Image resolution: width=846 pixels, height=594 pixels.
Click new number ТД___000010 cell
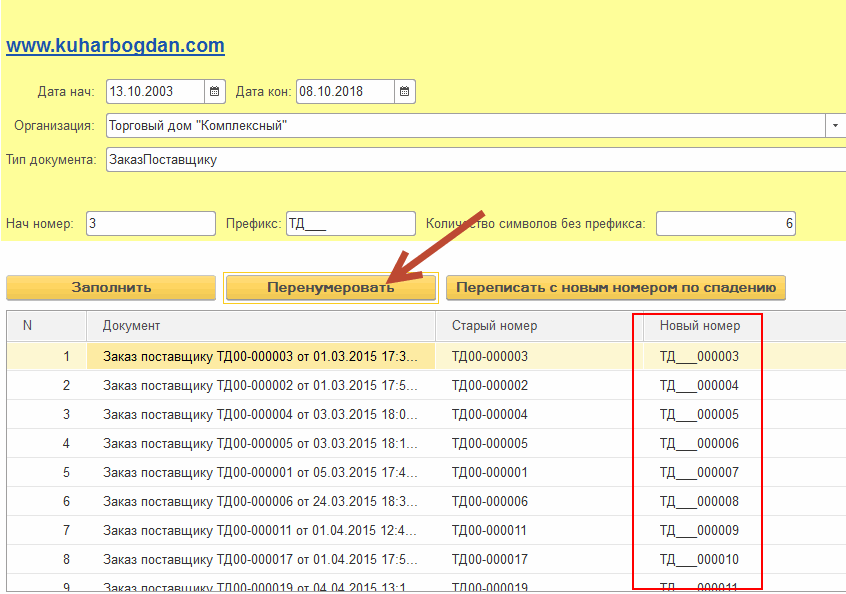tap(699, 560)
